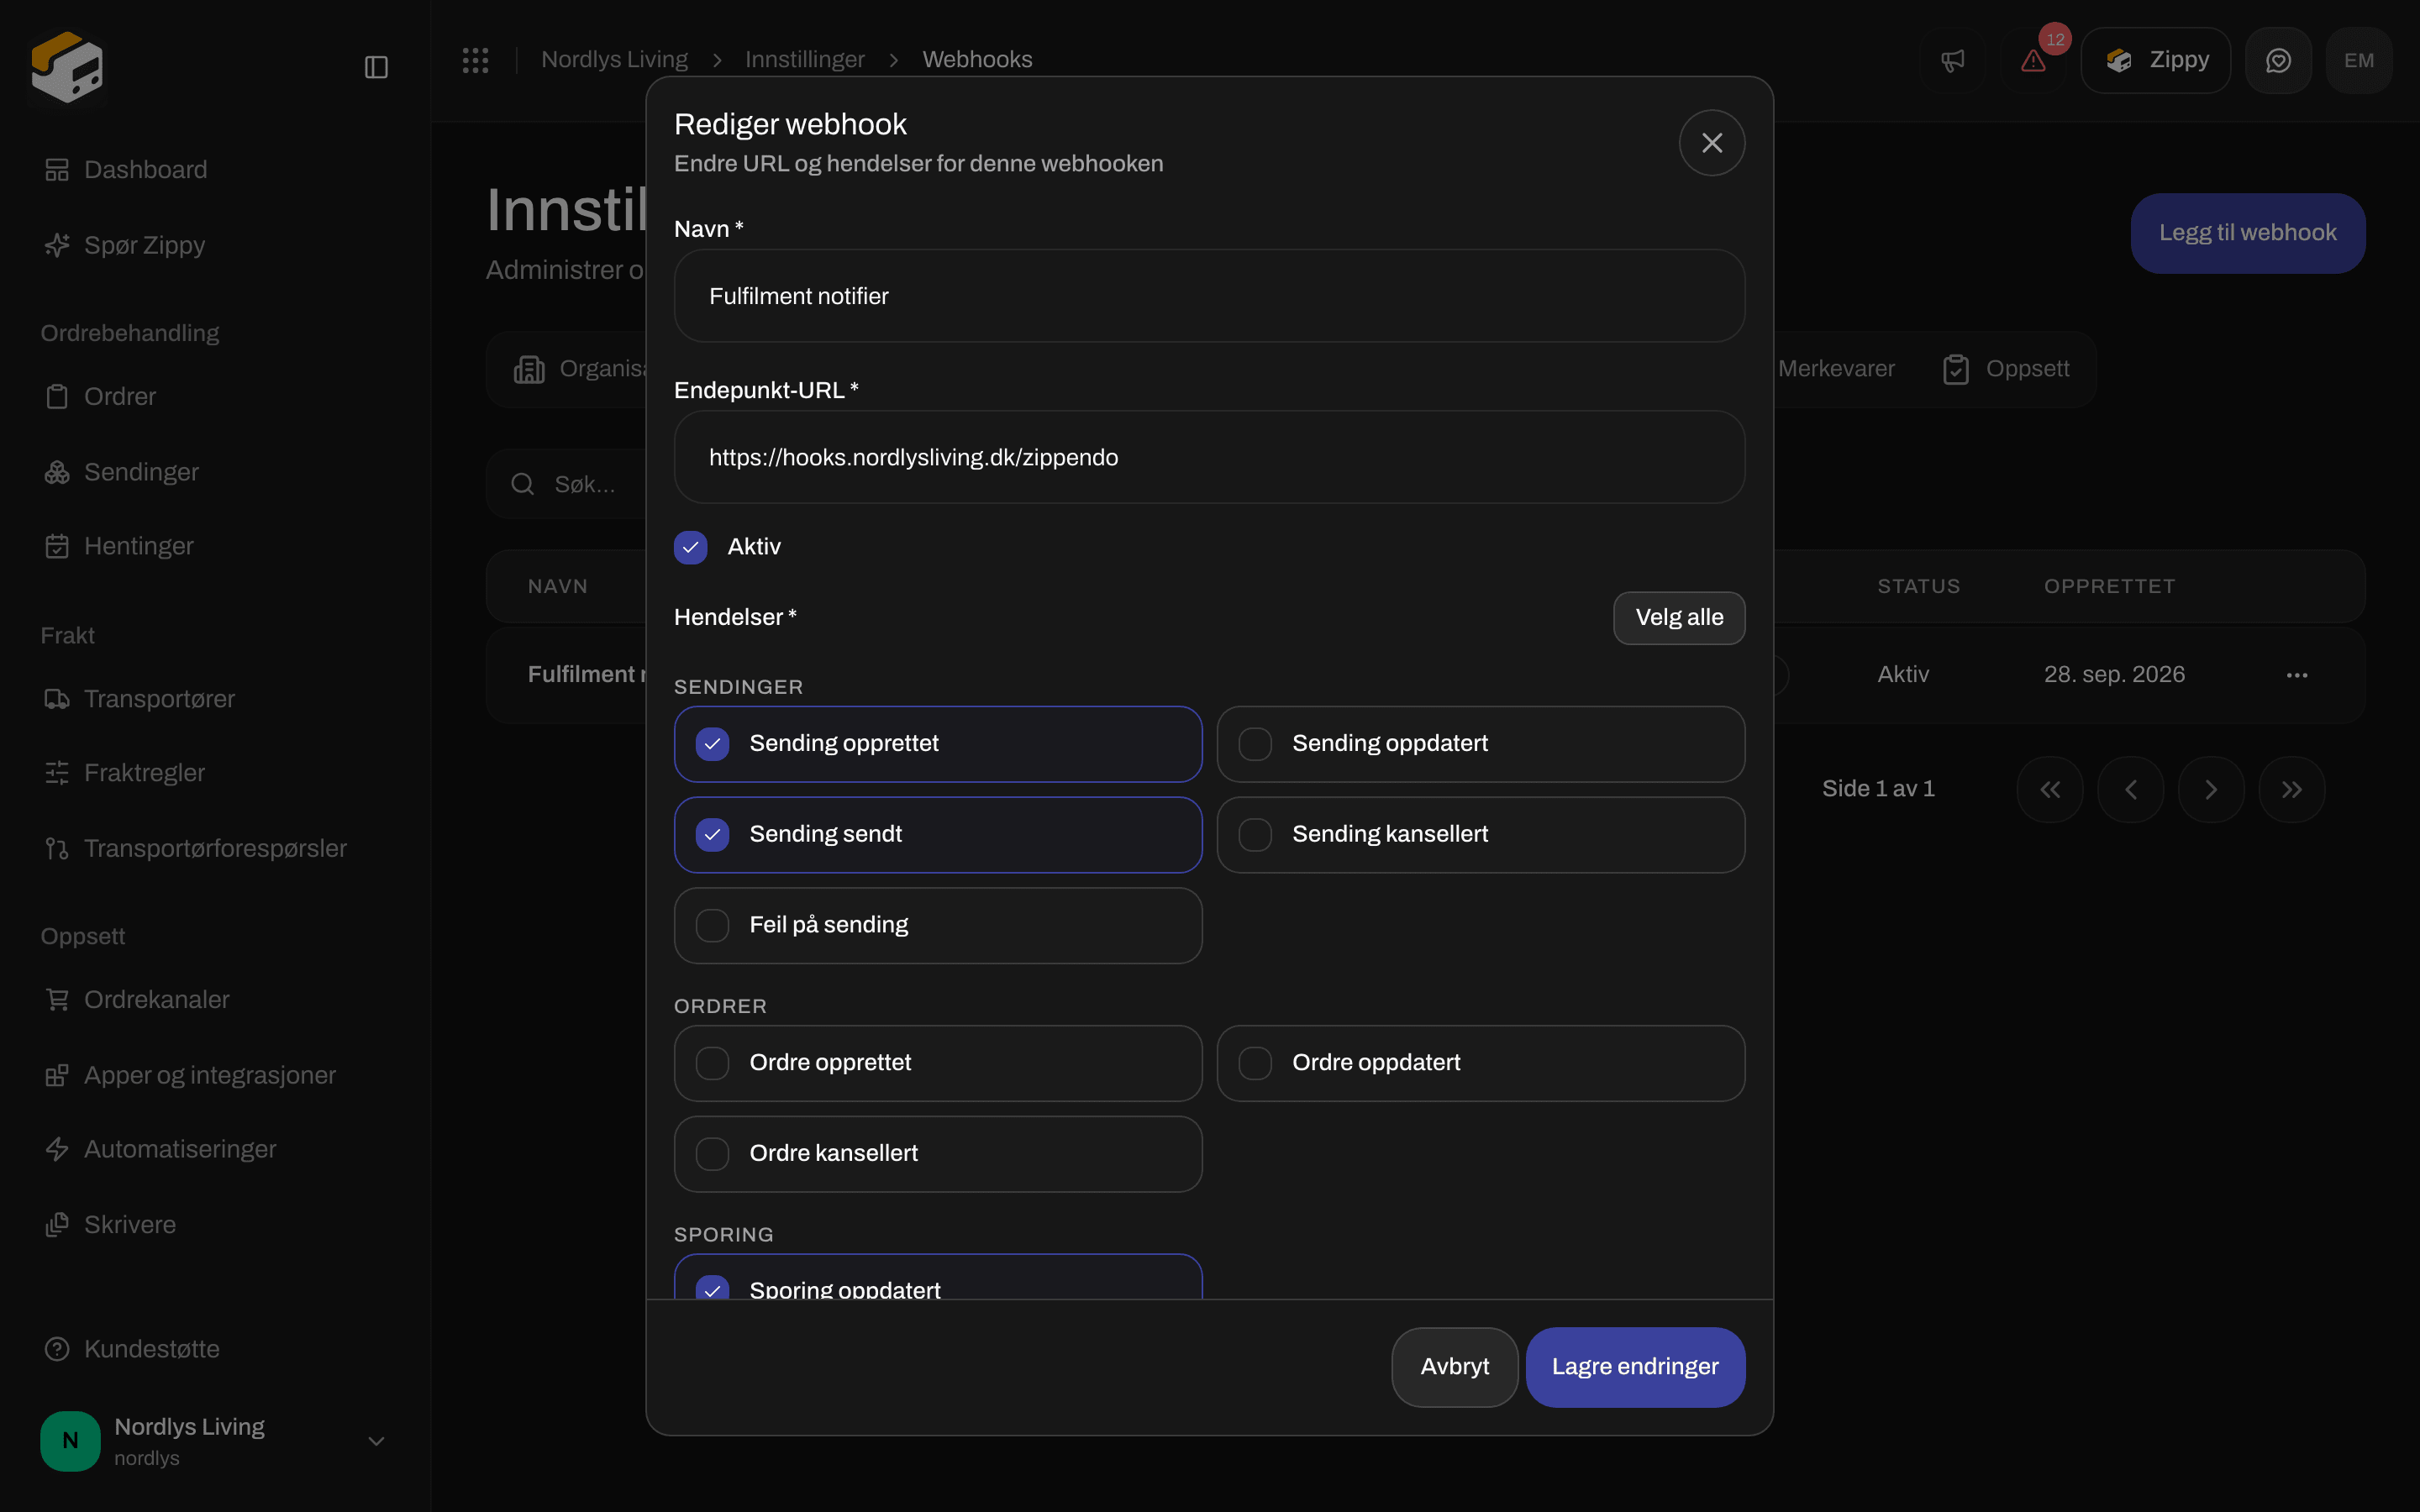2420x1512 pixels.
Task: Click Lagre endringer button
Action: [x=1635, y=1367]
